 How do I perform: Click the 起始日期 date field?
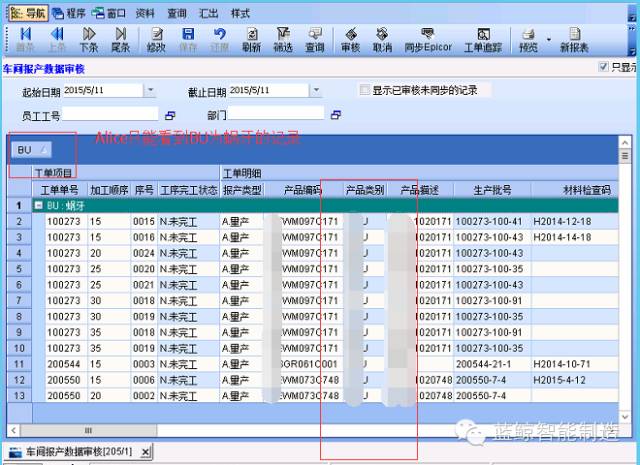coord(103,90)
